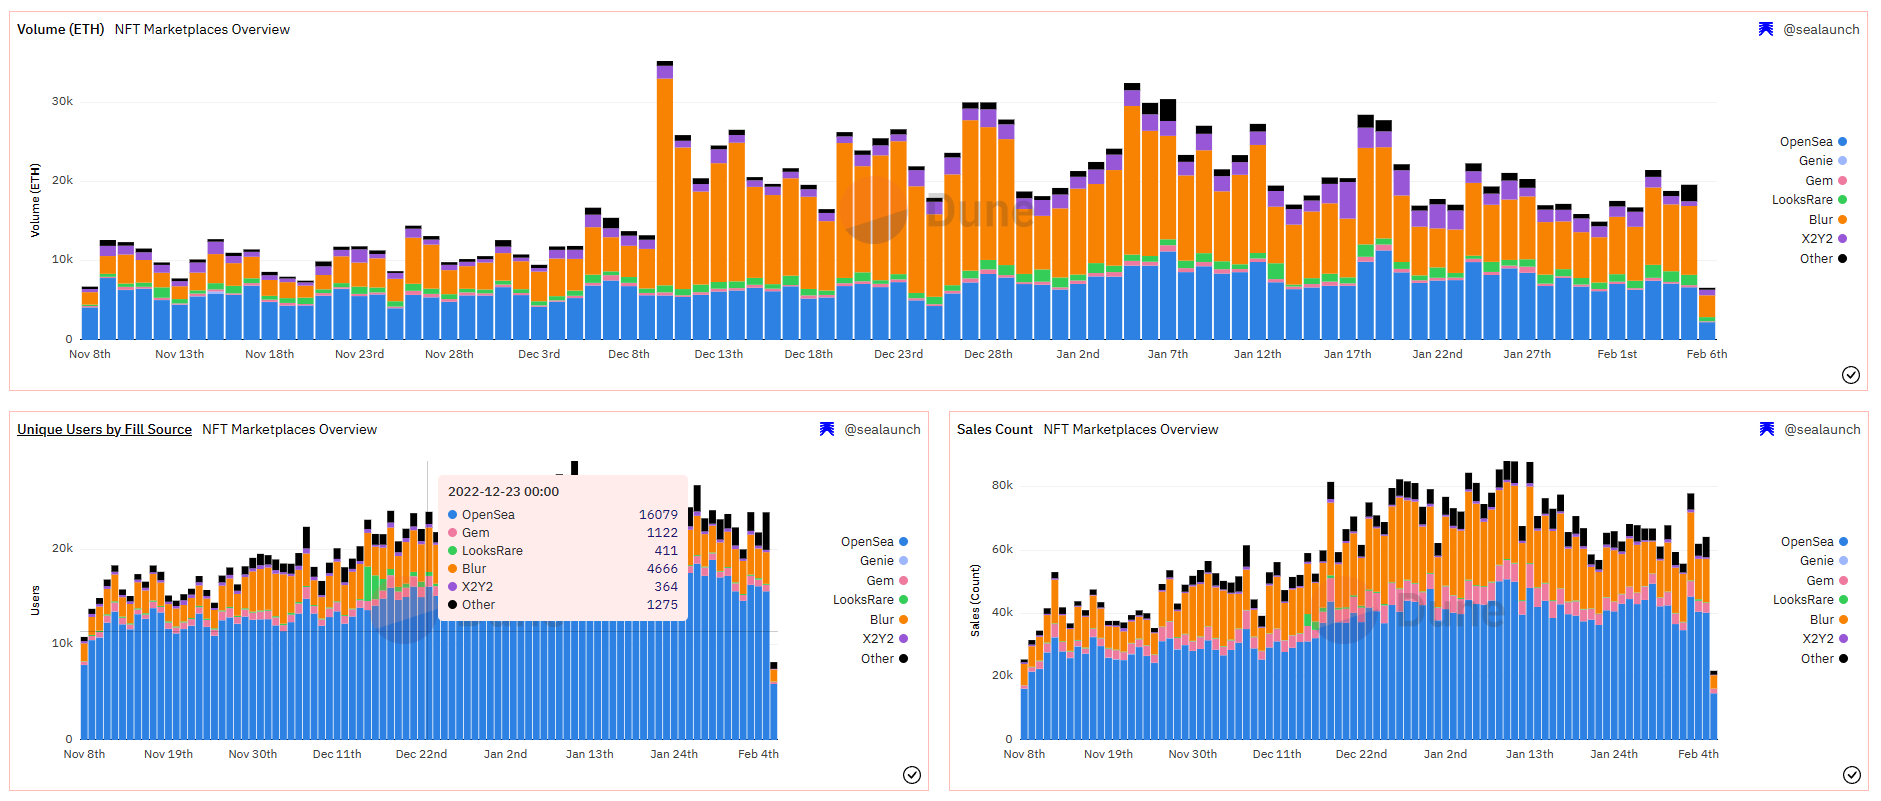Toggle OpenSea series in Volume chart legend

[x=1813, y=142]
